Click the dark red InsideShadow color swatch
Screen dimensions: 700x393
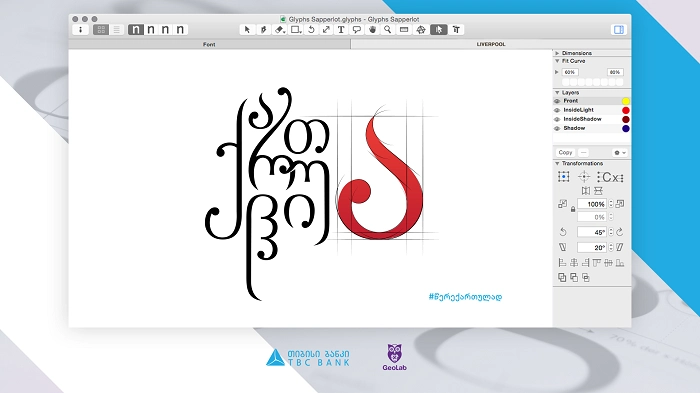(x=625, y=119)
